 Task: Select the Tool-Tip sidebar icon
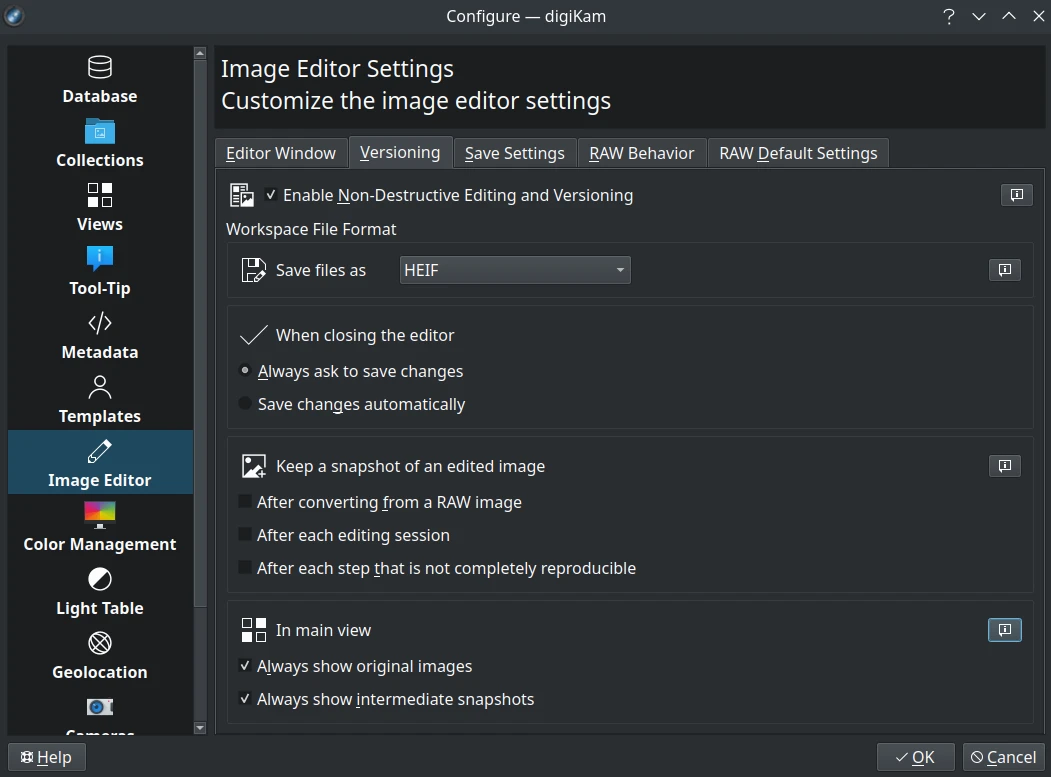pos(99,271)
